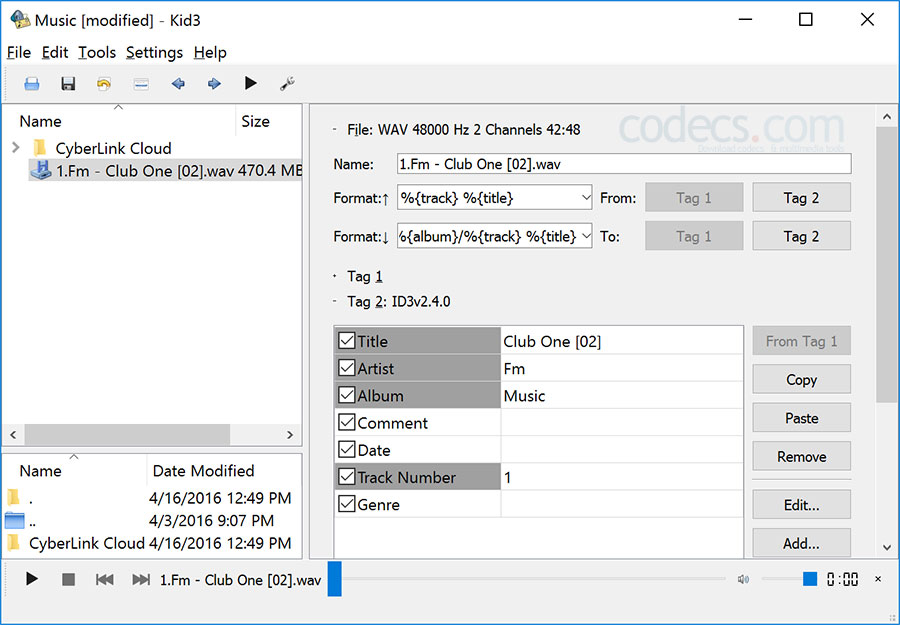
Task: Open the File menu
Action: (18, 53)
